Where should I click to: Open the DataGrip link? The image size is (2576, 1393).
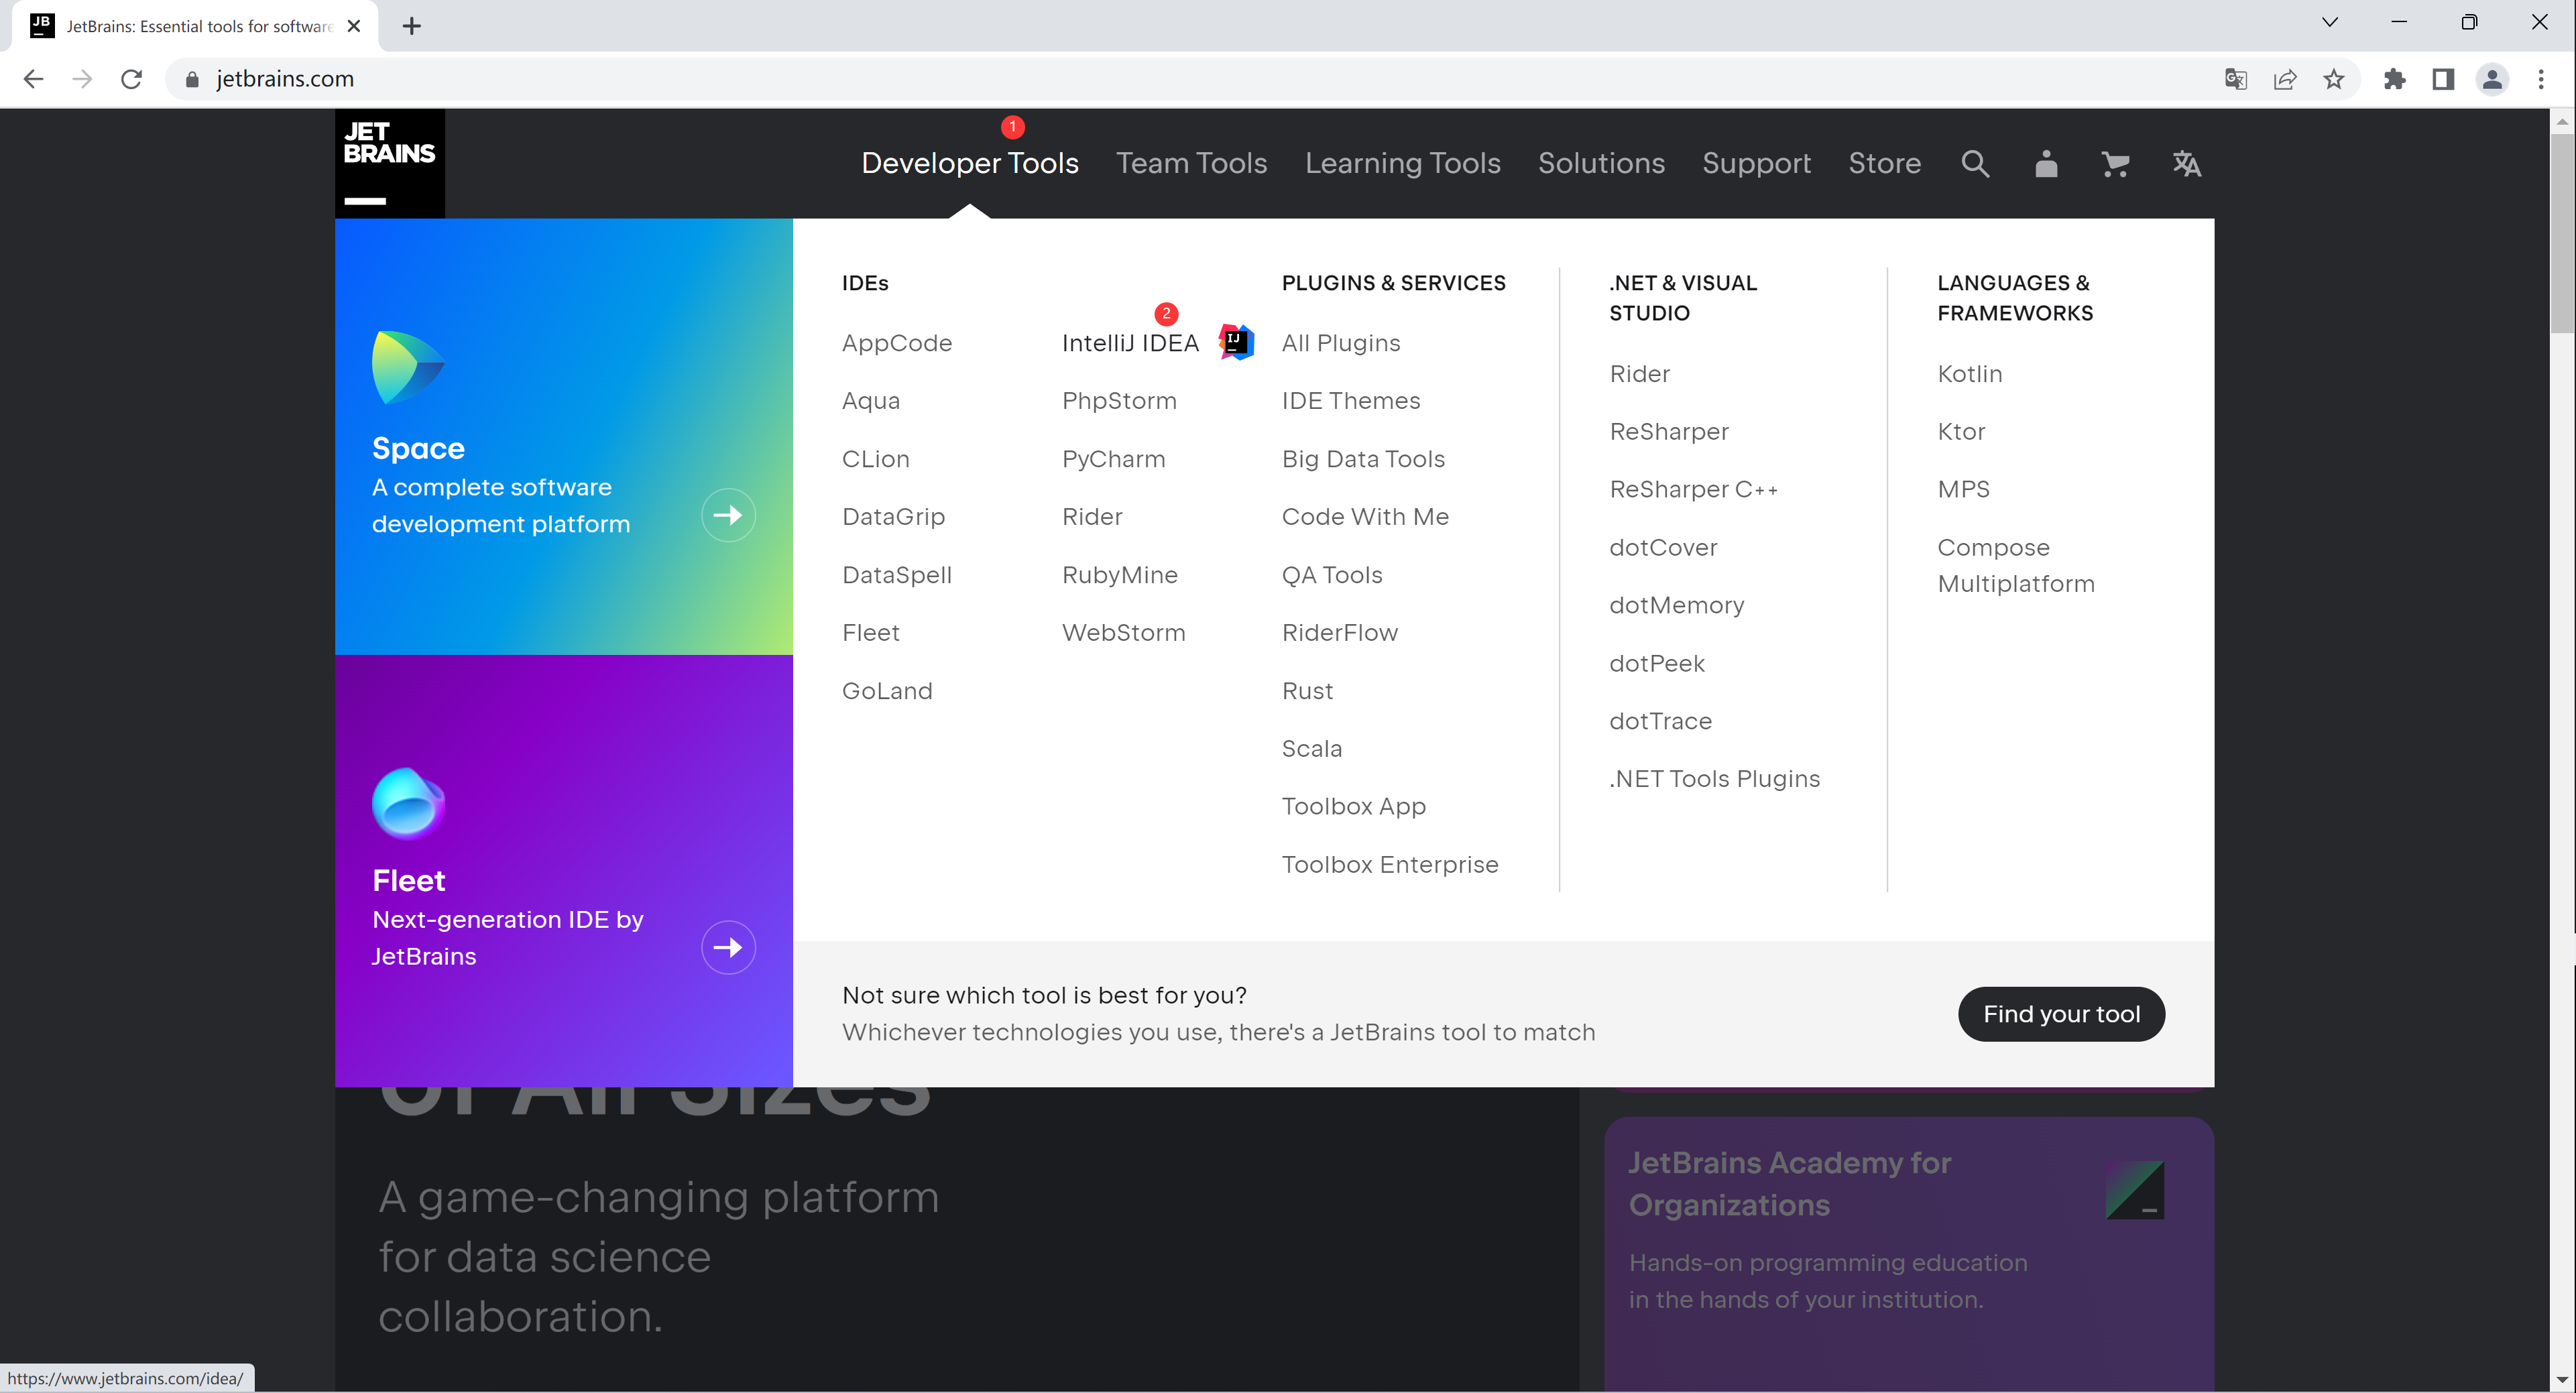893,517
